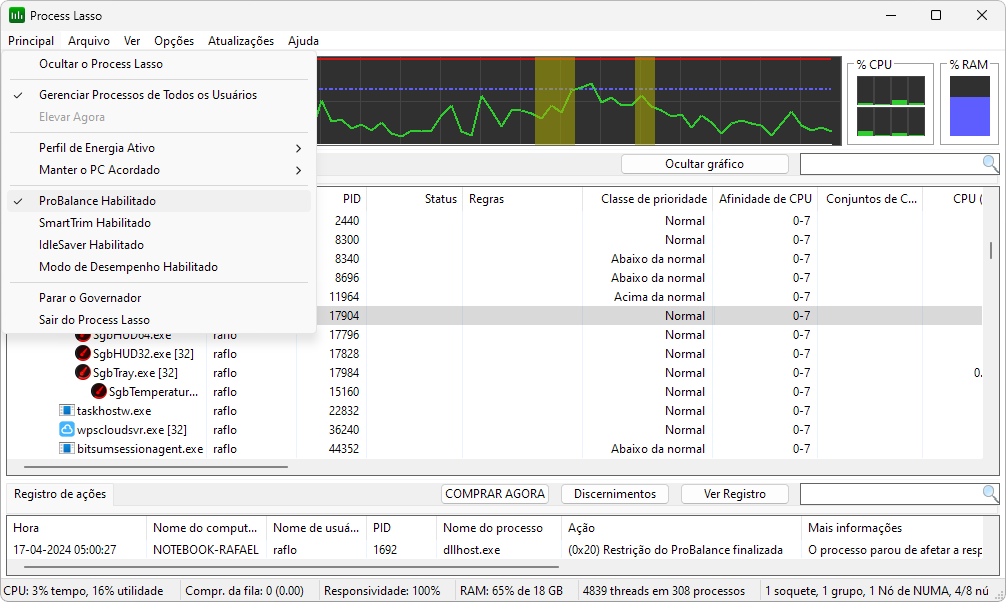The image size is (1006, 602).
Task: Click the % CPU core usage graph
Action: [891, 106]
